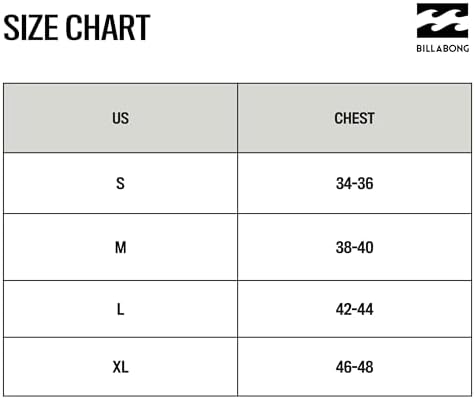Viewport: 475px width, 399px height.
Task: Click the S size cell
Action: 120,183
